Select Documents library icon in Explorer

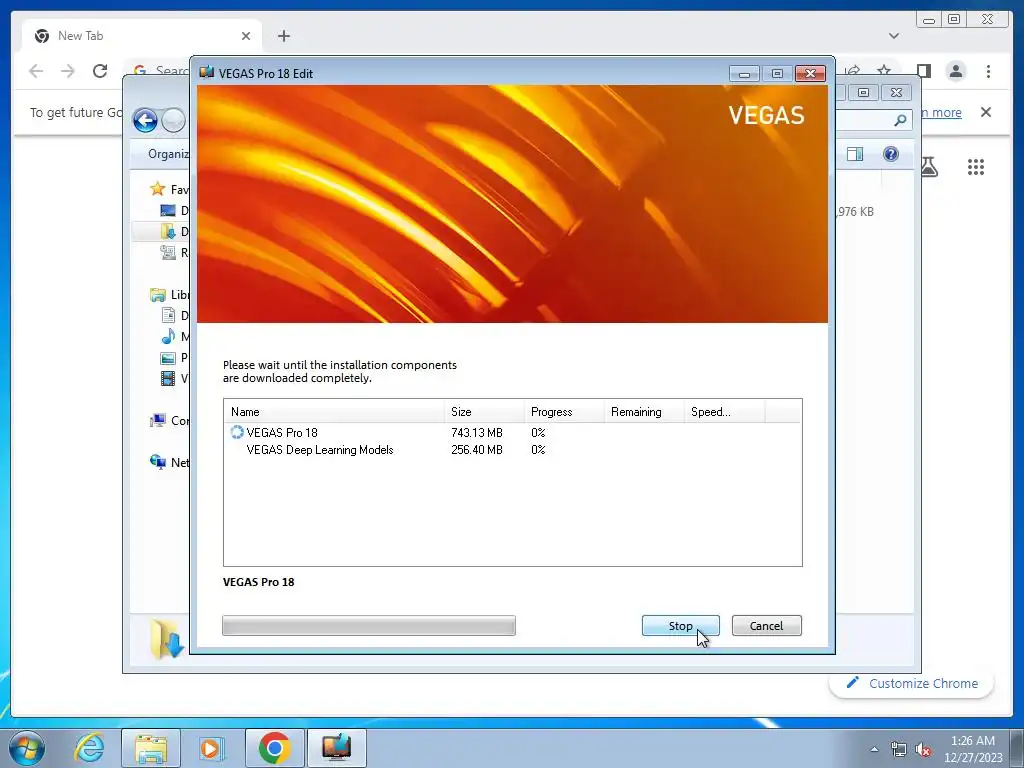click(168, 315)
